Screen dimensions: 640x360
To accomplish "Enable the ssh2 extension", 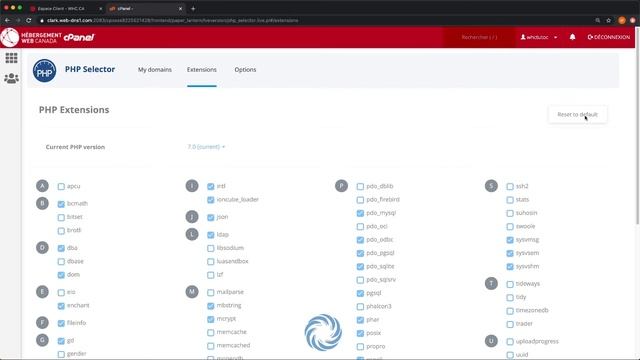I will tap(510, 187).
